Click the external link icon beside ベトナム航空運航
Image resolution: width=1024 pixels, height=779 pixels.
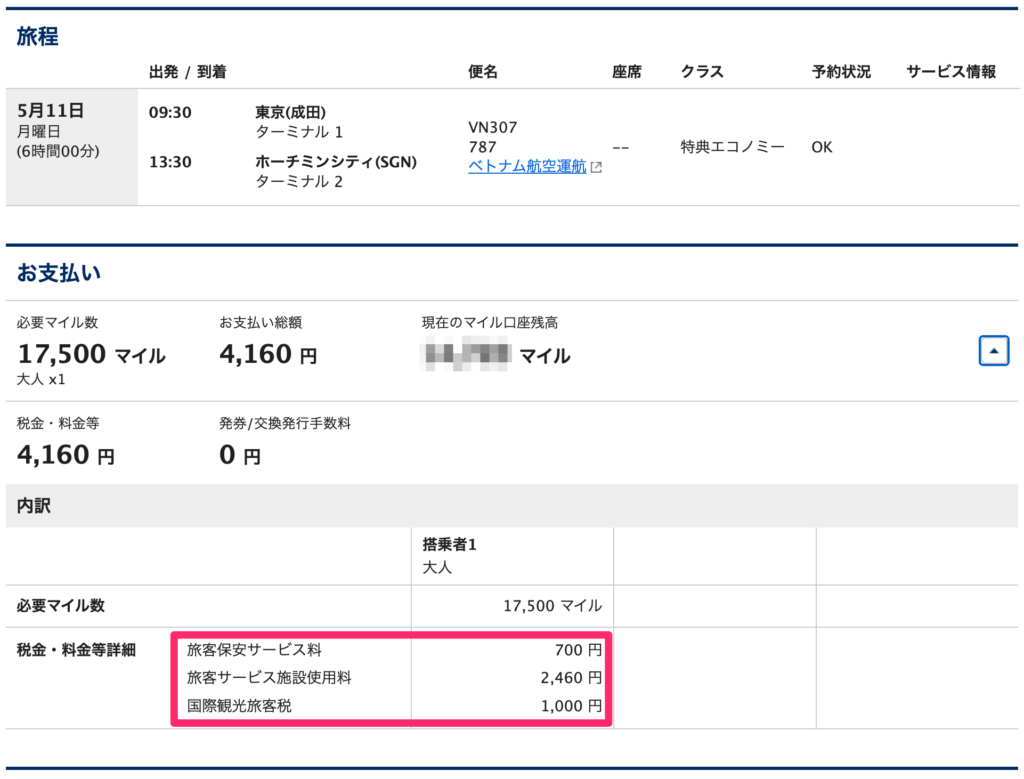pos(596,167)
